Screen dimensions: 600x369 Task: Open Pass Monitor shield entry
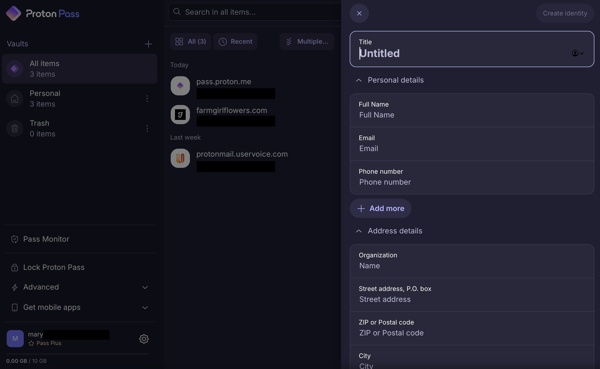(x=80, y=239)
